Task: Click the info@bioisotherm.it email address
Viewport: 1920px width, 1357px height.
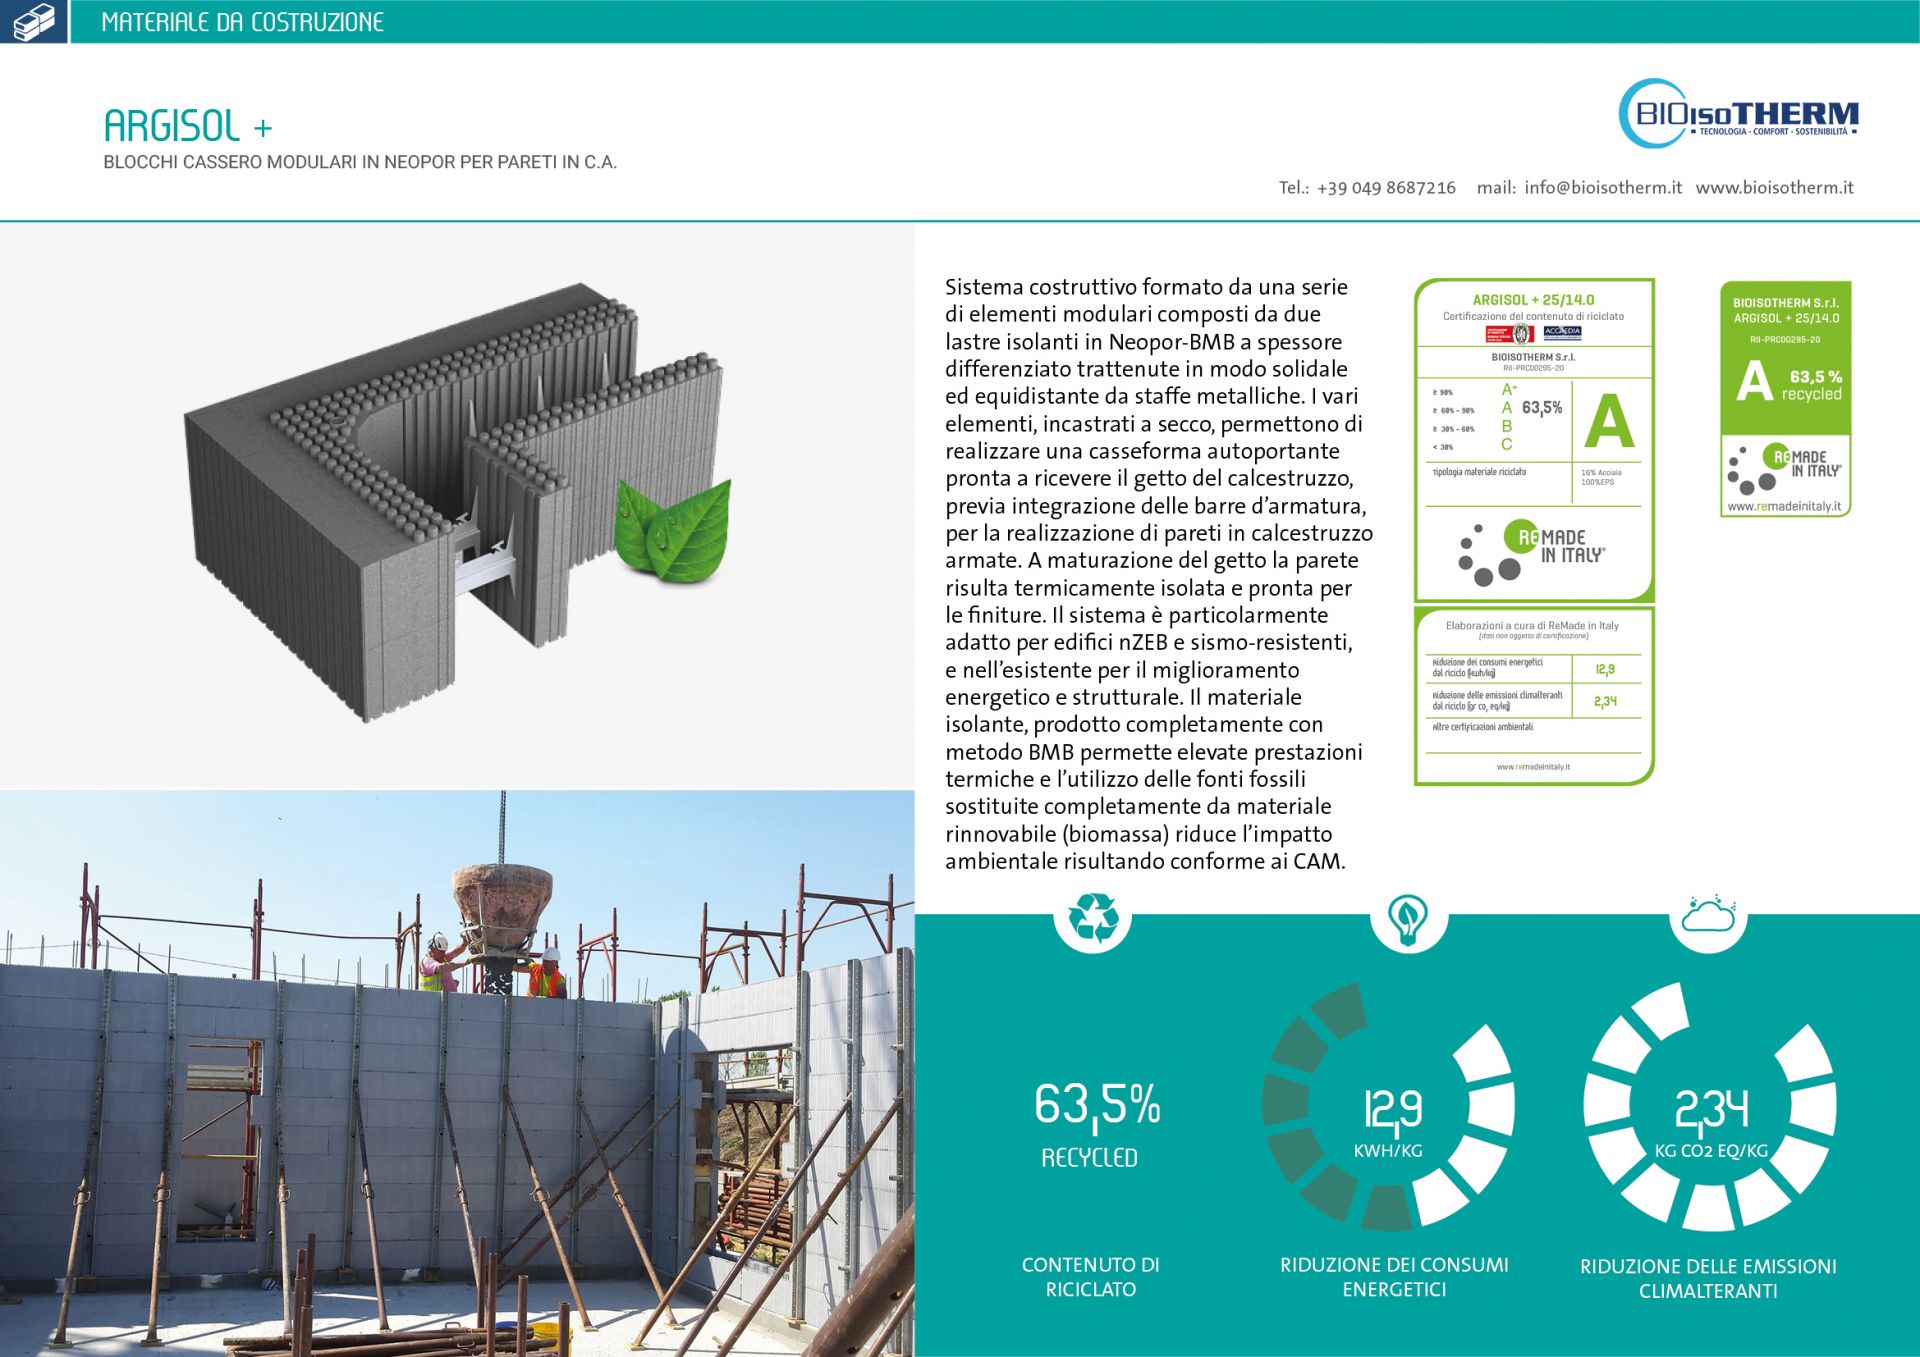Action: point(1603,187)
